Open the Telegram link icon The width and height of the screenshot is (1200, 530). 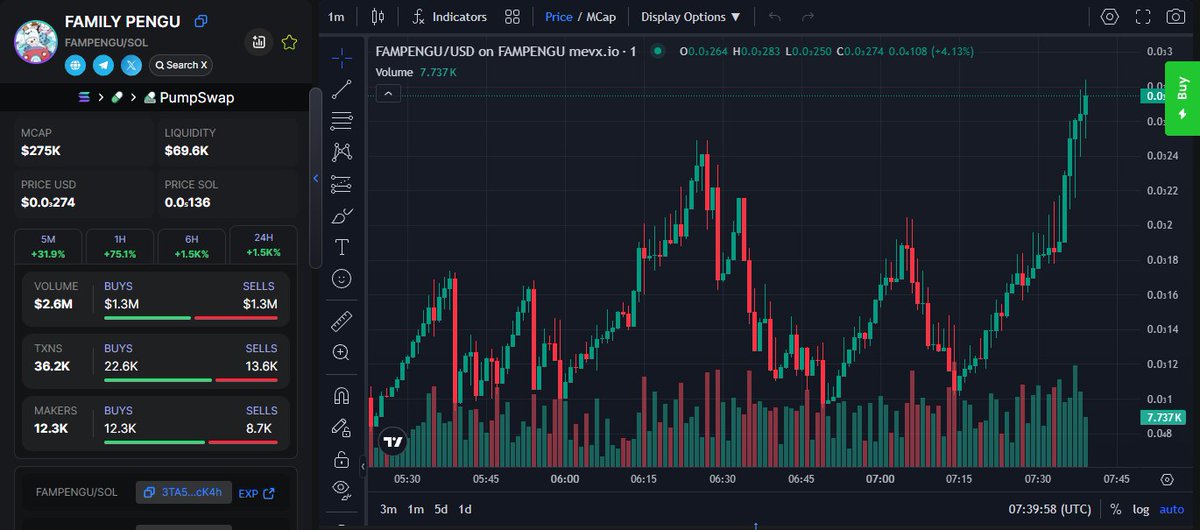[x=103, y=65]
